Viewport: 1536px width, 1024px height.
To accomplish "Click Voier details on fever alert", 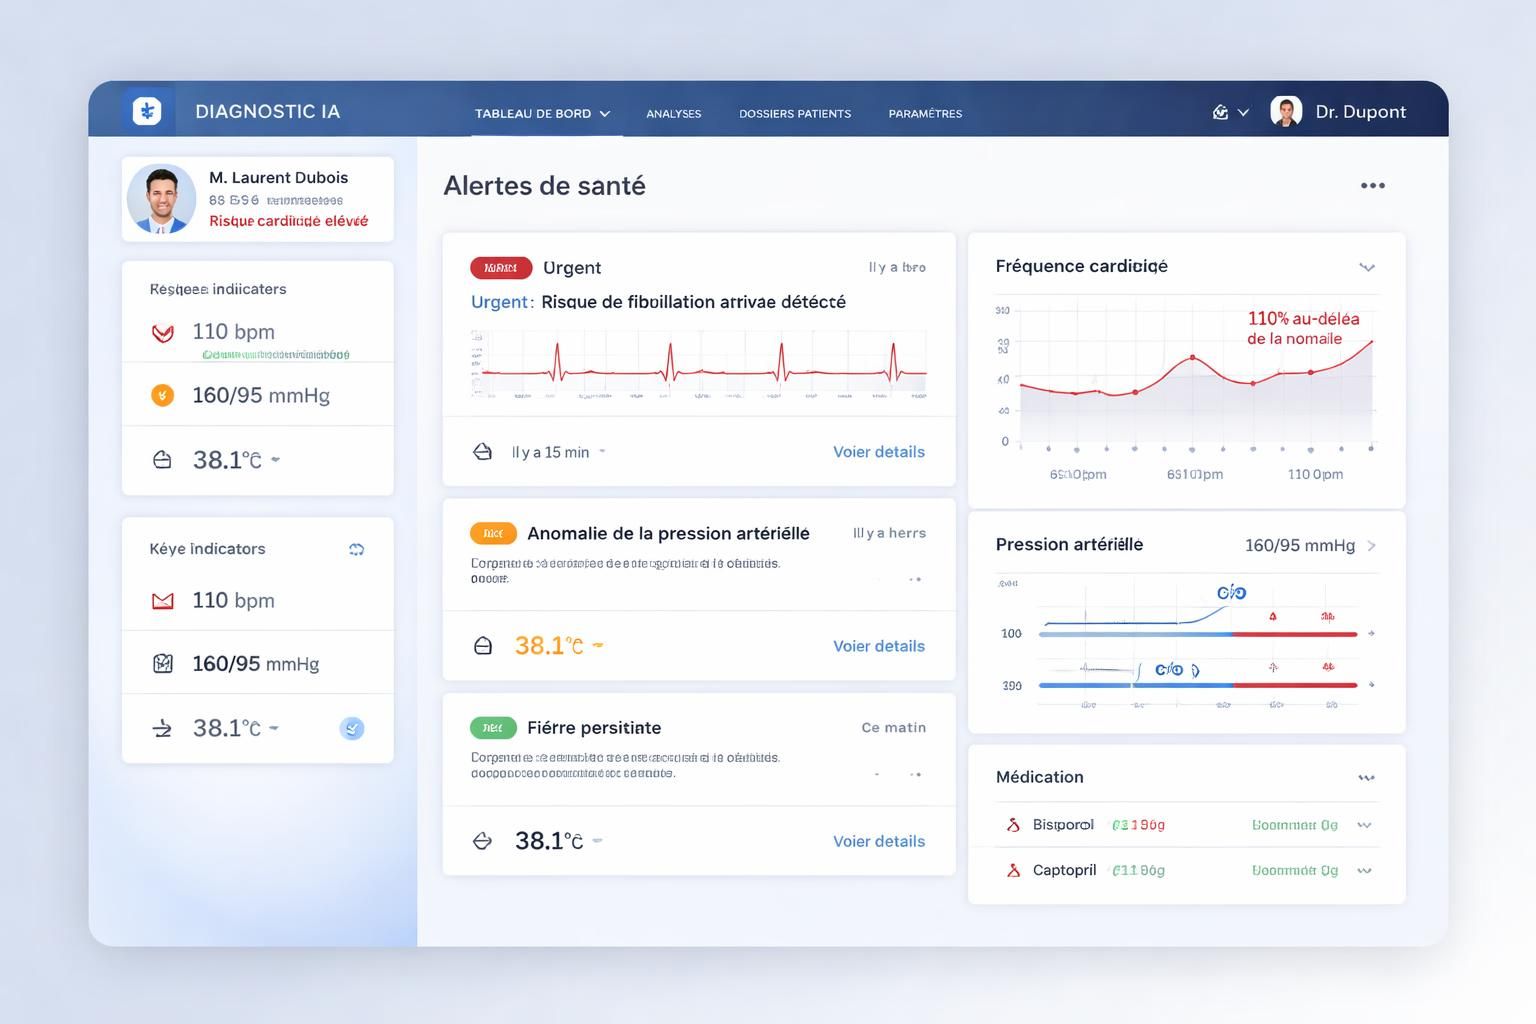I will pos(879,841).
